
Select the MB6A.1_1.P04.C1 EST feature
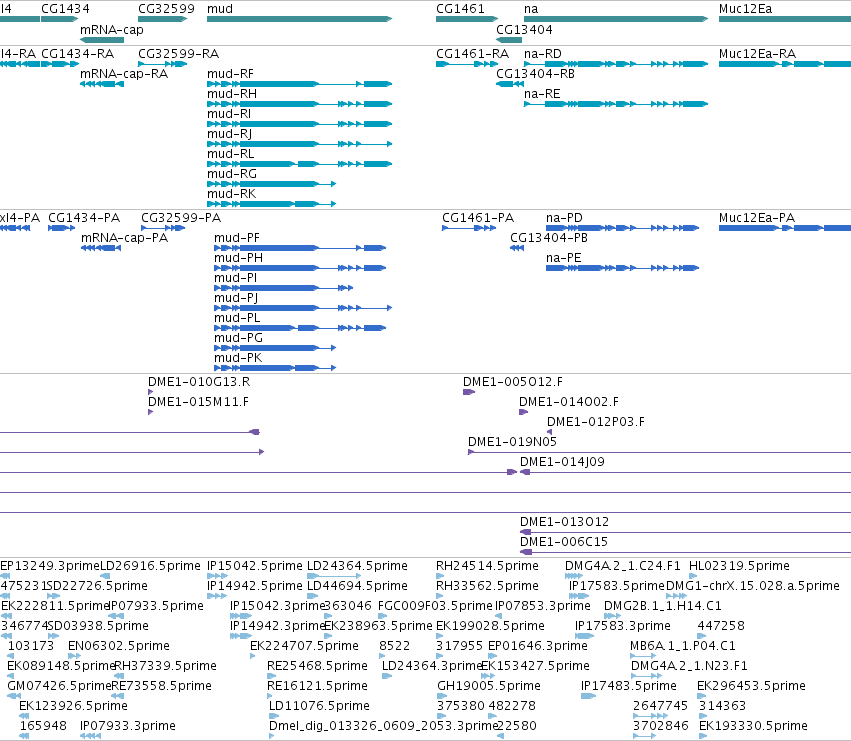643,656
